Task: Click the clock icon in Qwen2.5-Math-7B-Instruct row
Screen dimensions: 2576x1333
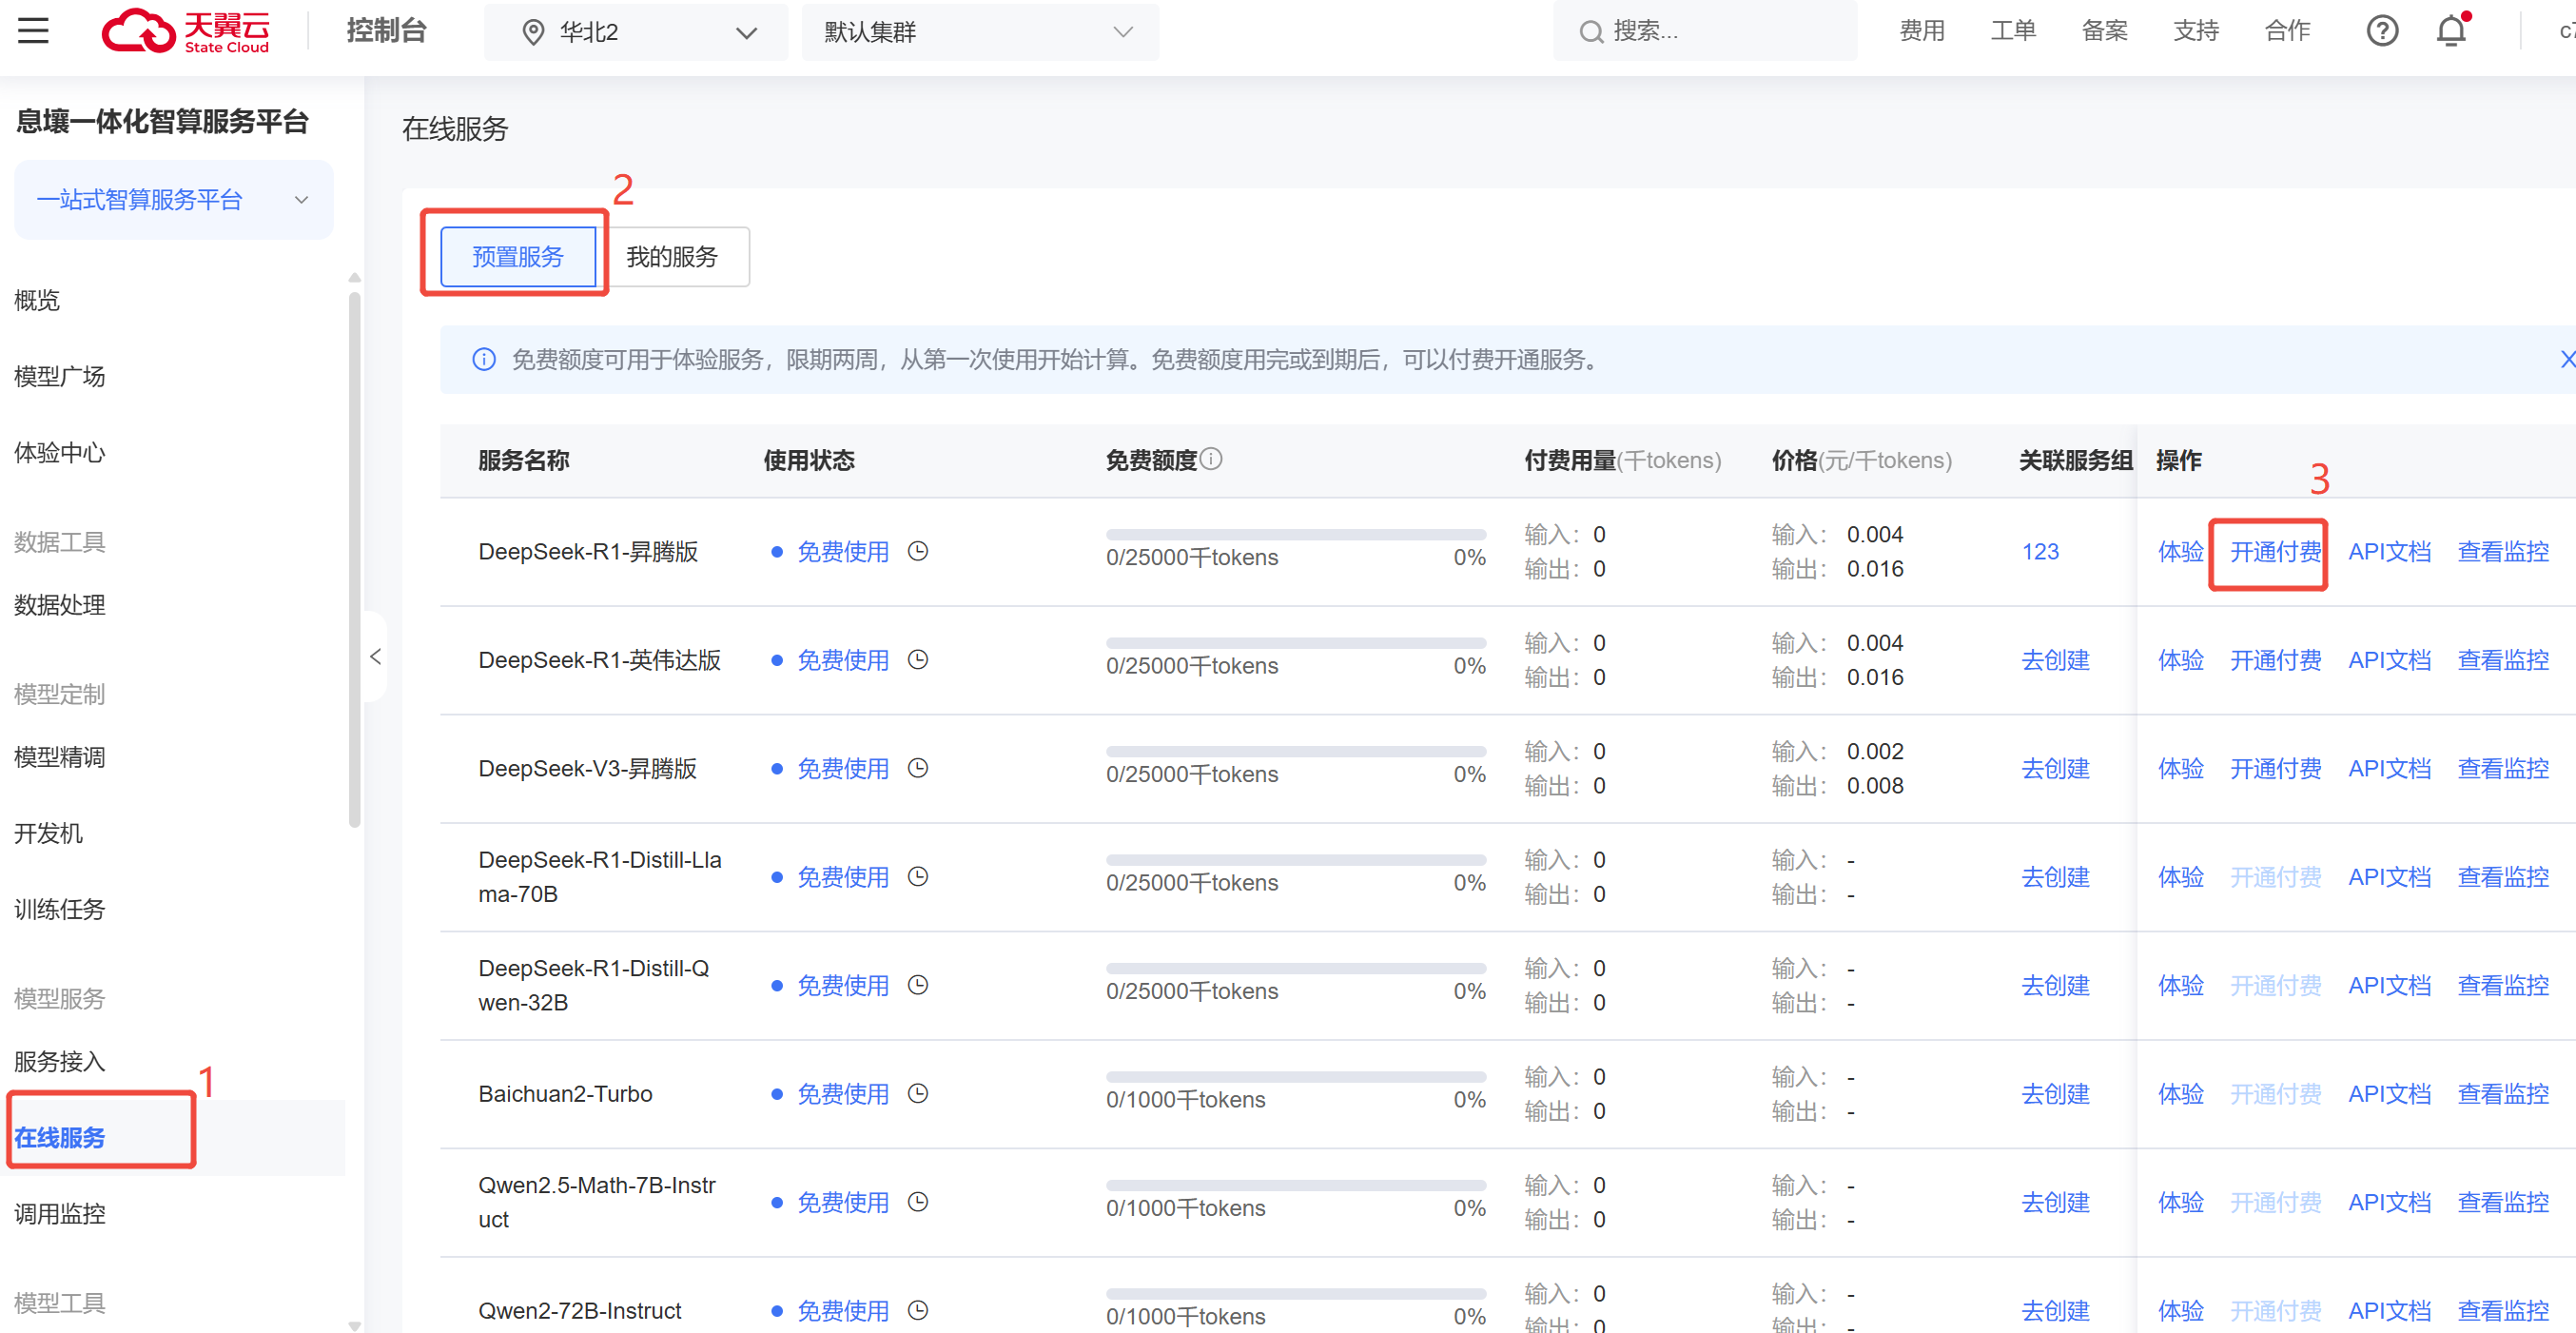Action: click(x=918, y=1202)
